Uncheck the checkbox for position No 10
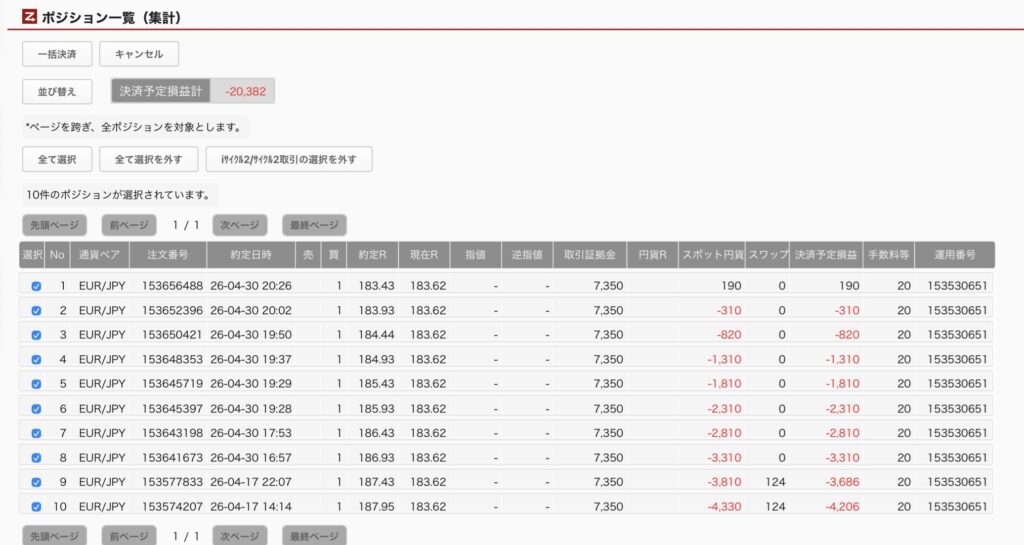Screen dimensions: 1024x545 (36, 506)
